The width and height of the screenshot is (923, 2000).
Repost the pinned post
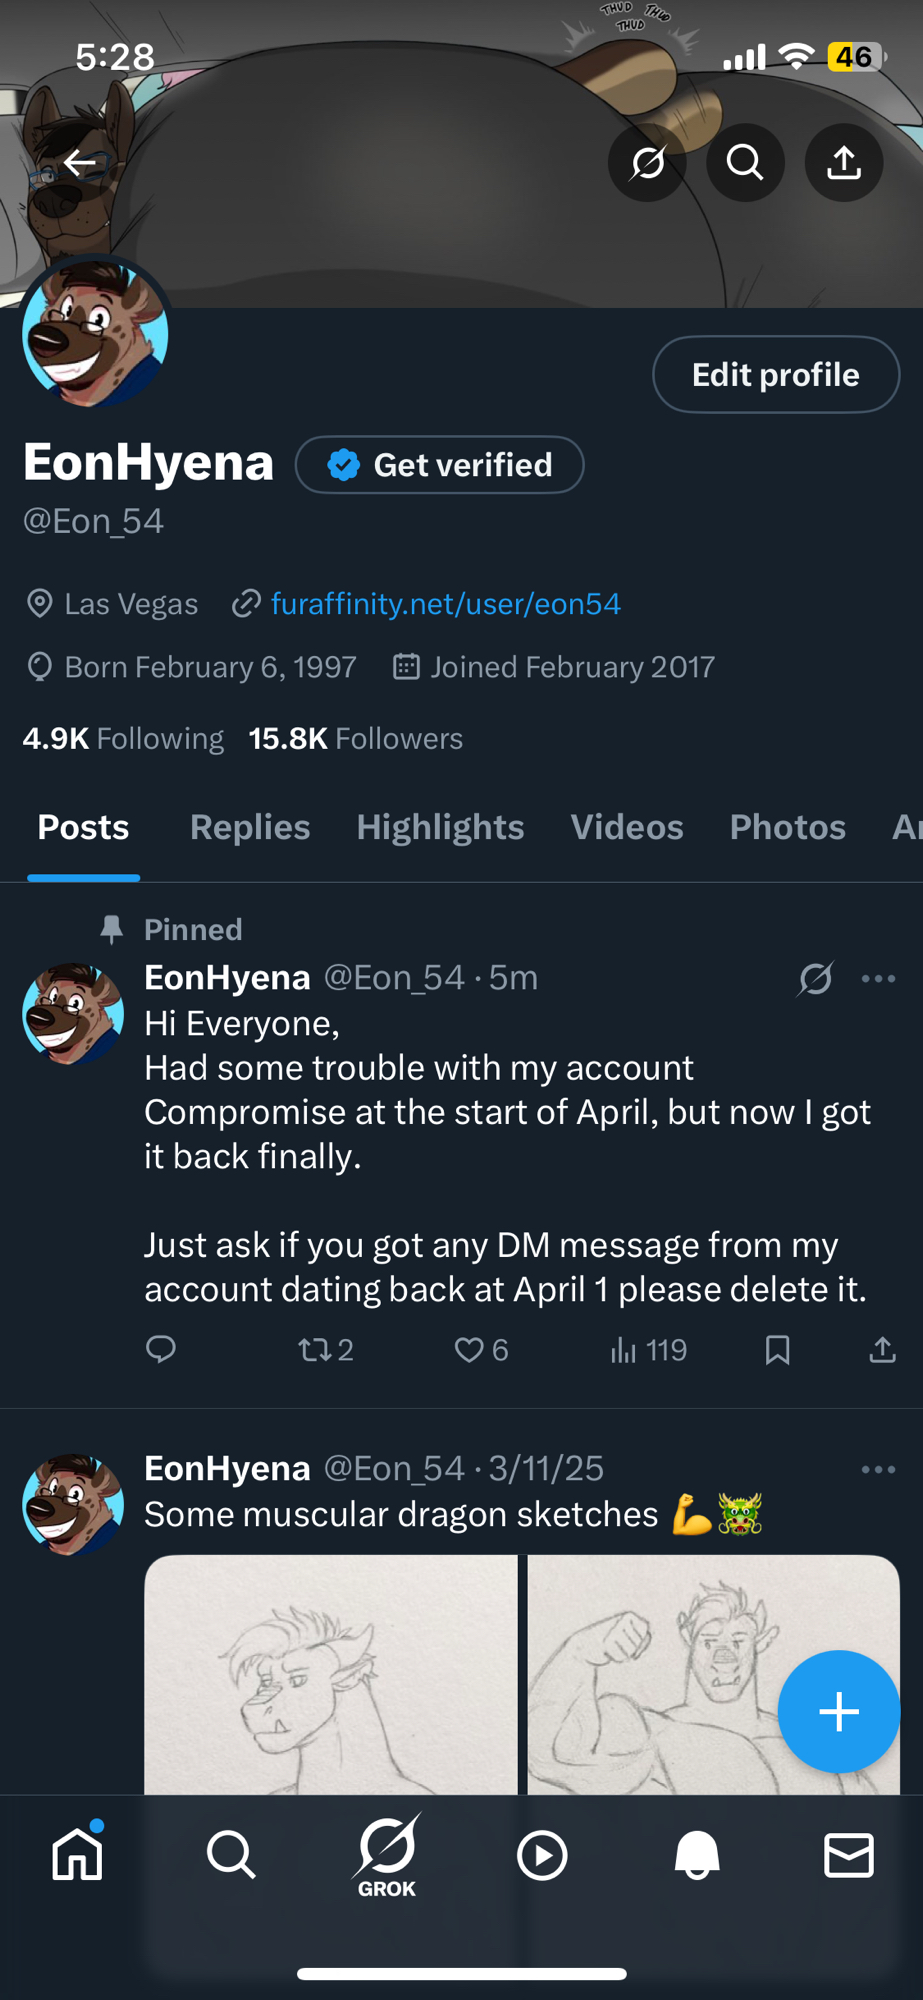[314, 1350]
